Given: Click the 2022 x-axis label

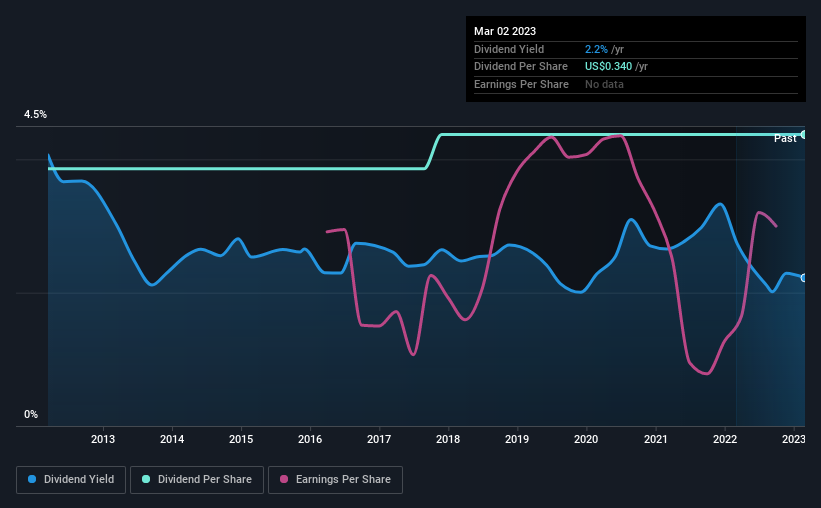Looking at the screenshot, I should [x=725, y=439].
